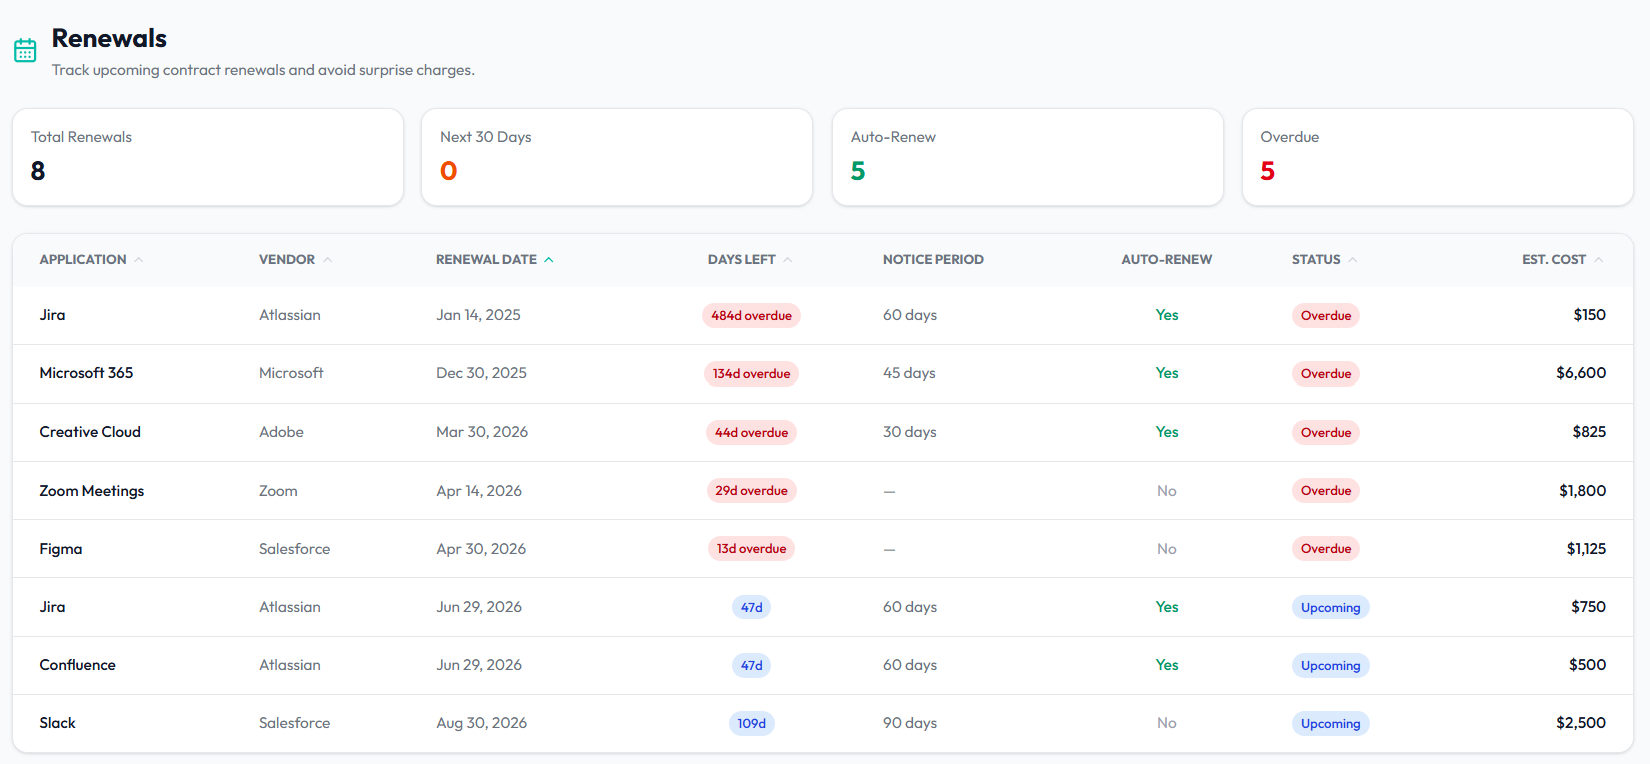Select the Next 30 Days summary card

coord(617,157)
